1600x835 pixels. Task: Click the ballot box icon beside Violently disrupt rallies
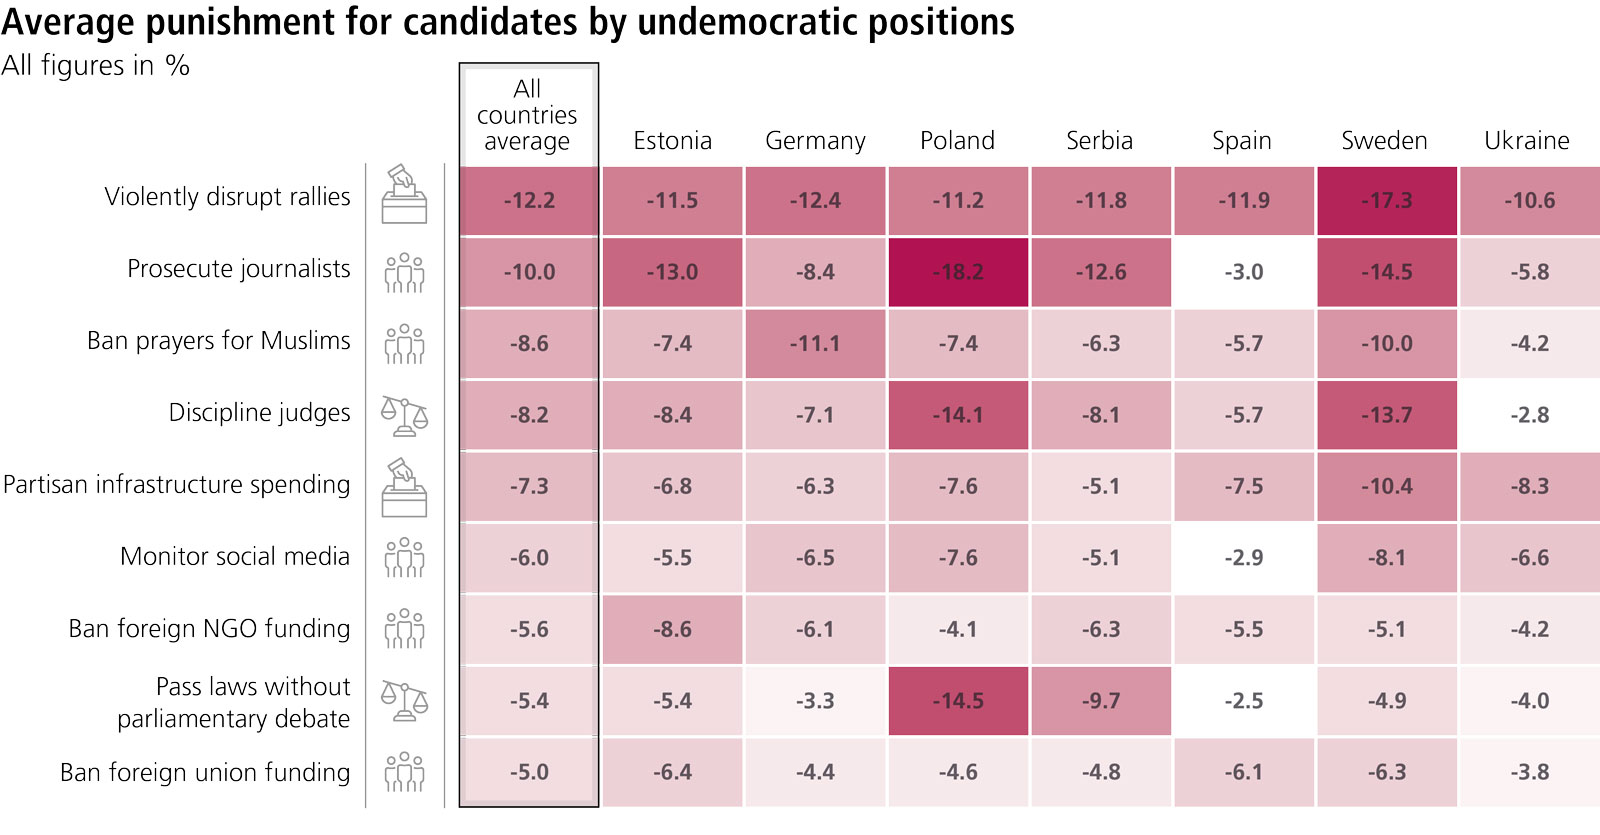tap(404, 195)
